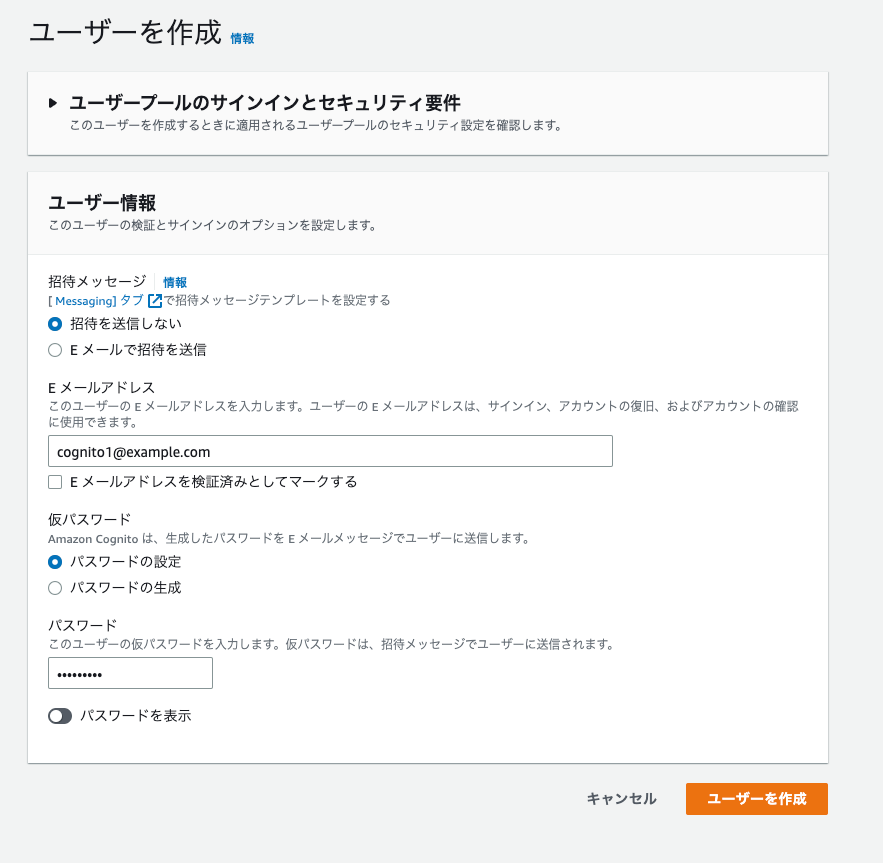Check E メールアドレスを検証済みとしてマークする
The image size is (883, 863).
click(x=57, y=482)
